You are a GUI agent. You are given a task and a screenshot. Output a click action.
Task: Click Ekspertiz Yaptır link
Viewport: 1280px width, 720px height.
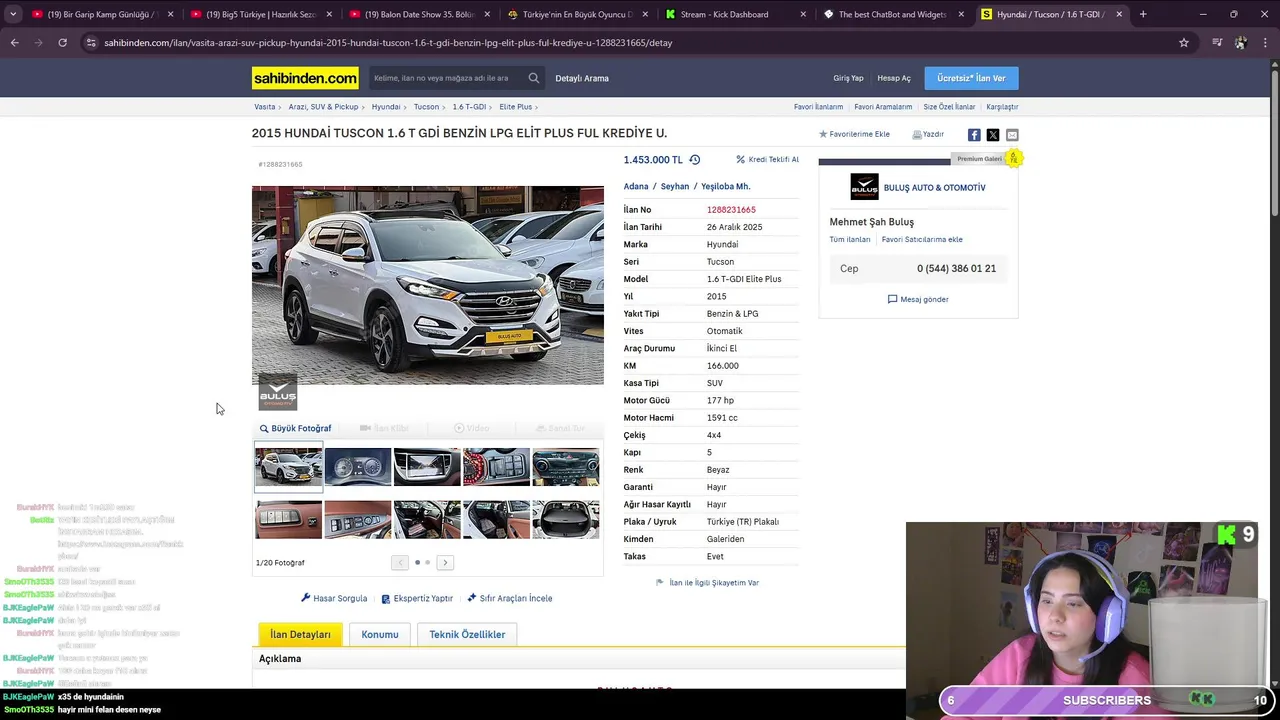point(417,598)
